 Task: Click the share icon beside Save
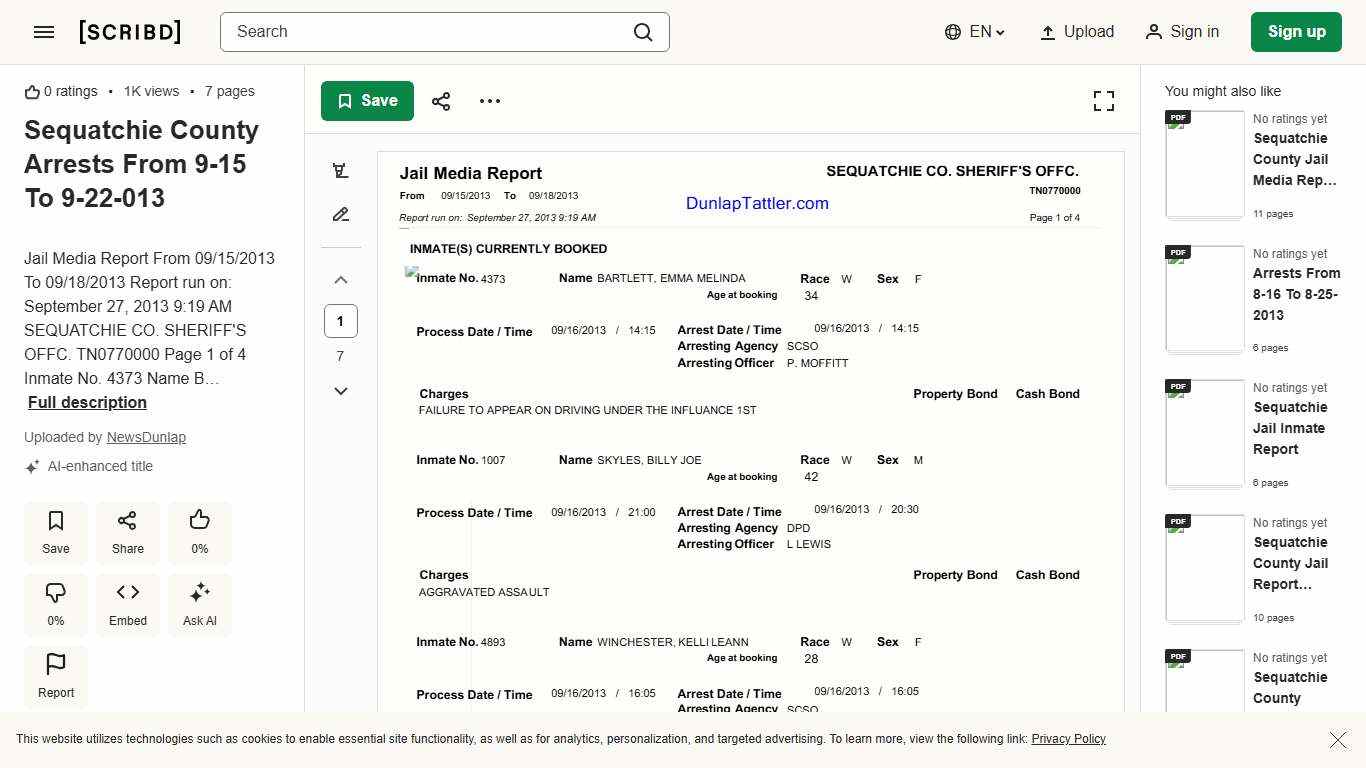coord(441,101)
